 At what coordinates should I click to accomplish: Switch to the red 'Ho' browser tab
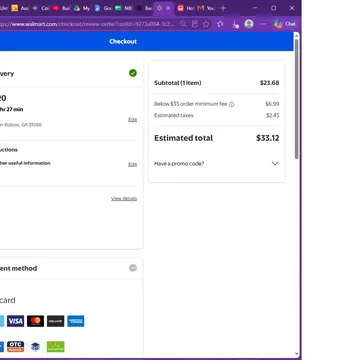pos(185,8)
